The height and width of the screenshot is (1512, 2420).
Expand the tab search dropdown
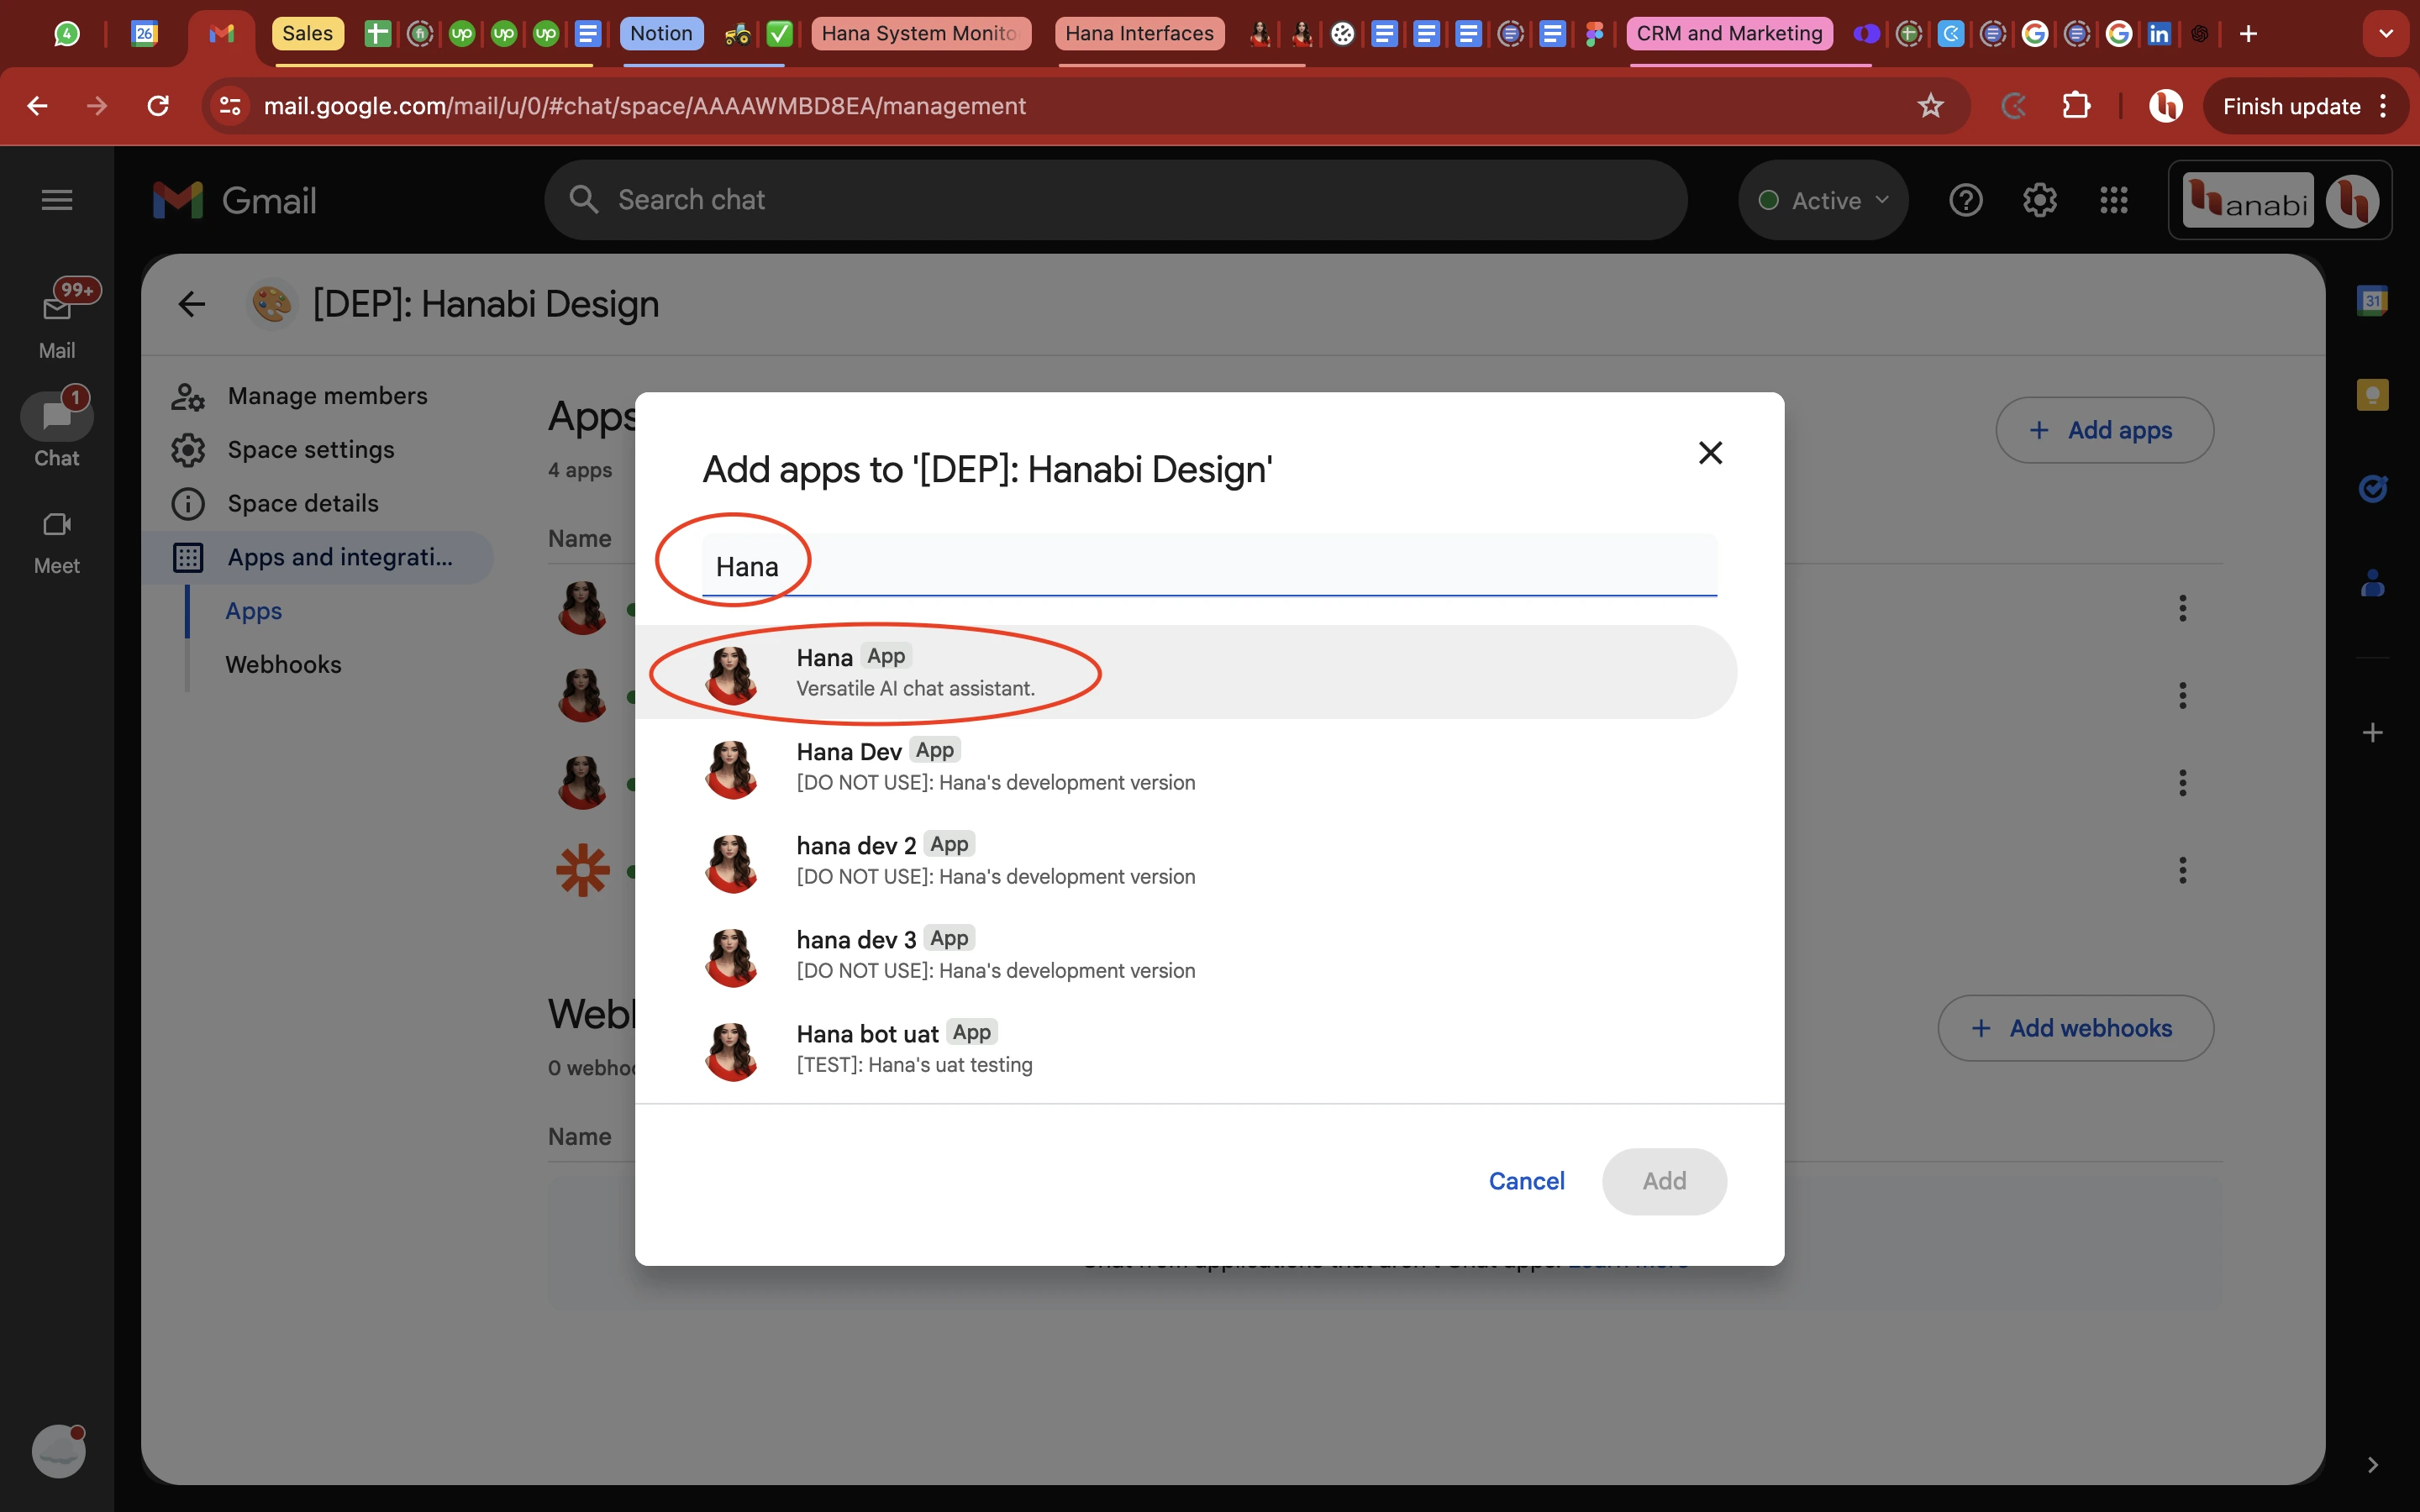pos(2386,34)
